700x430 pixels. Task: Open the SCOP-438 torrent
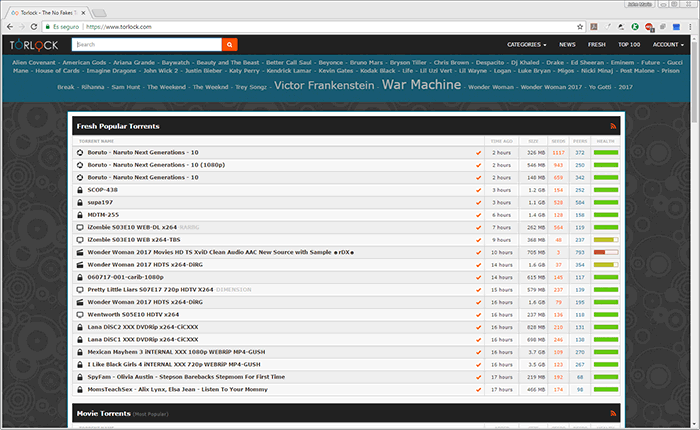pyautogui.click(x=103, y=190)
